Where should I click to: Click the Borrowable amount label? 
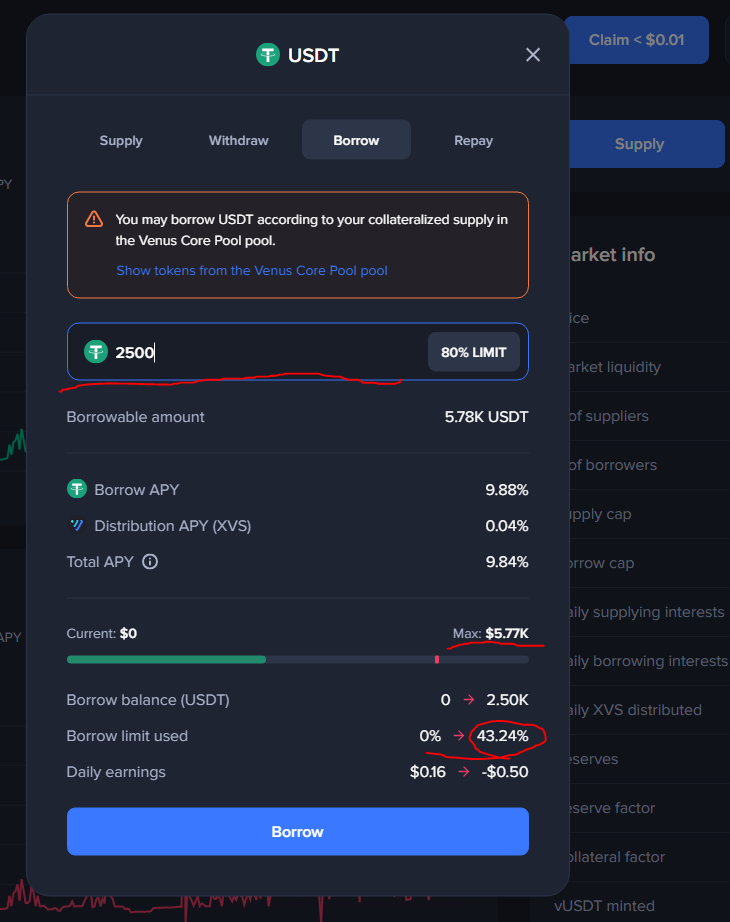135,417
